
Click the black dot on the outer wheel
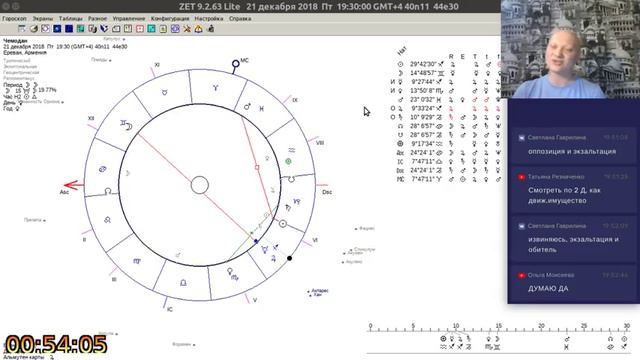coord(289,258)
